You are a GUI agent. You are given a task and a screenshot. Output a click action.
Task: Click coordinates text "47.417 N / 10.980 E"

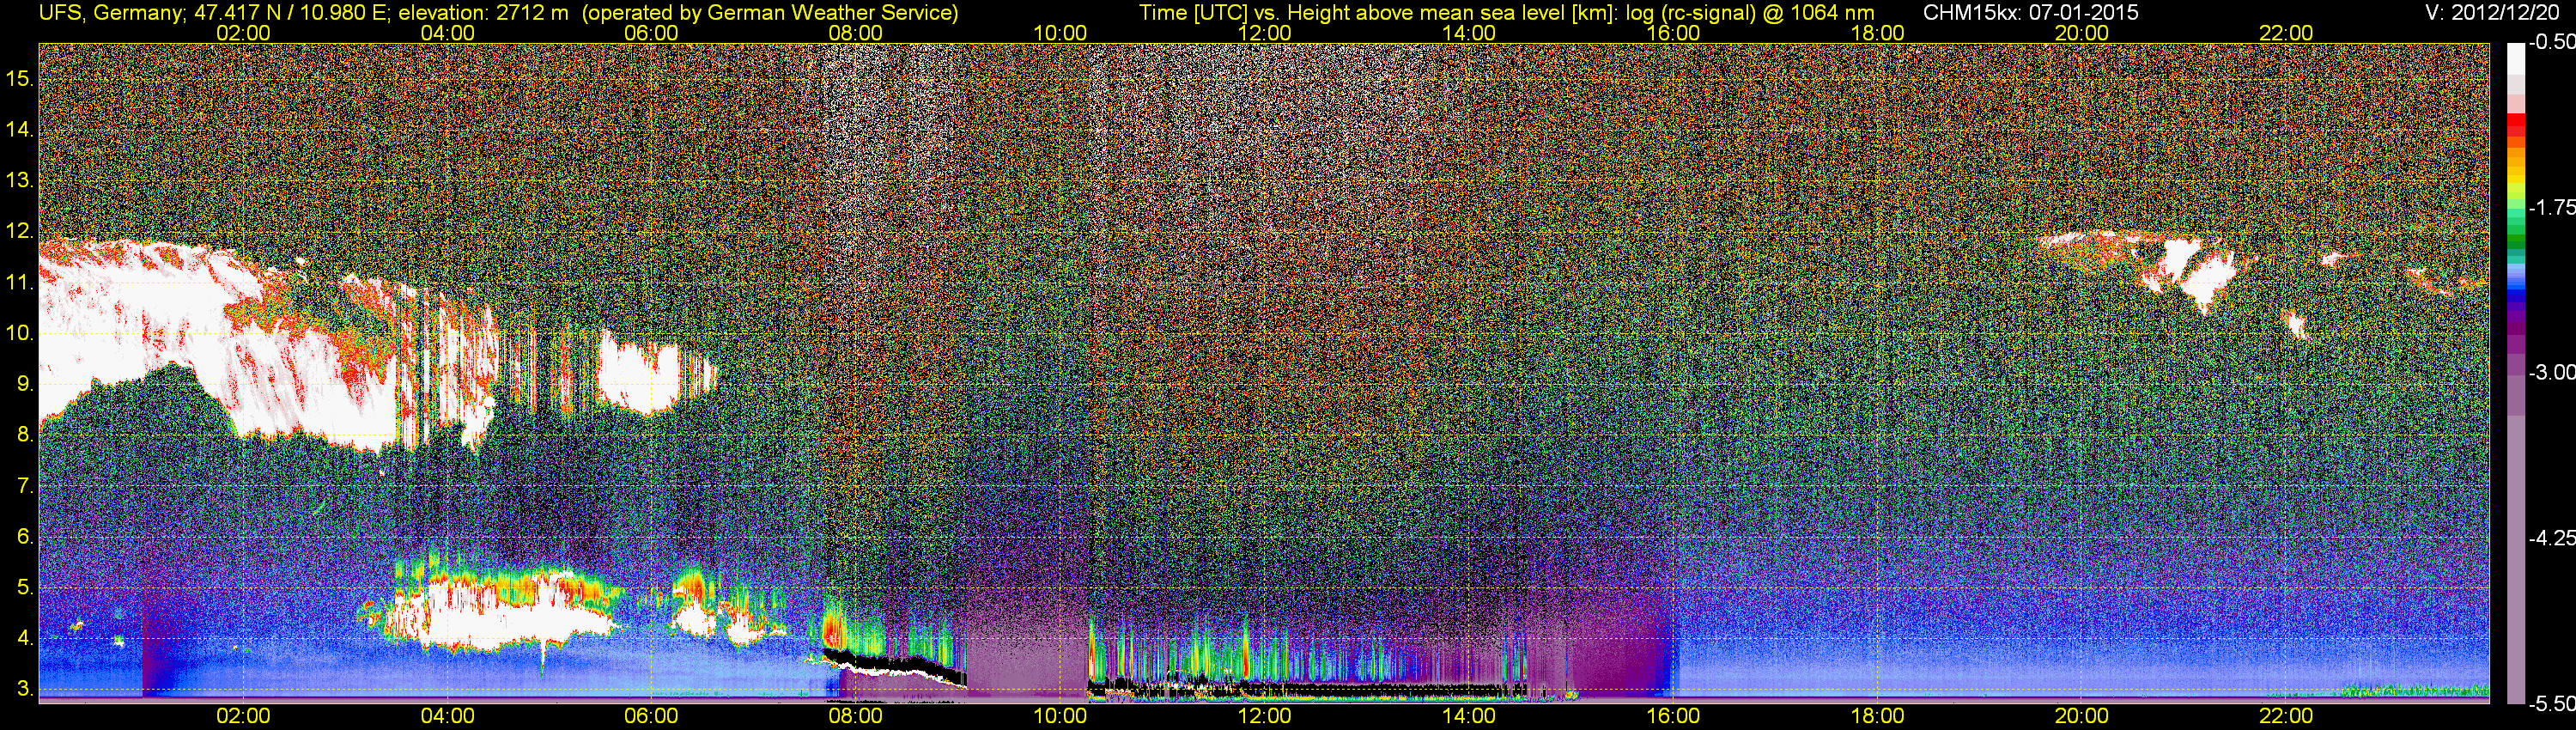pos(290,13)
